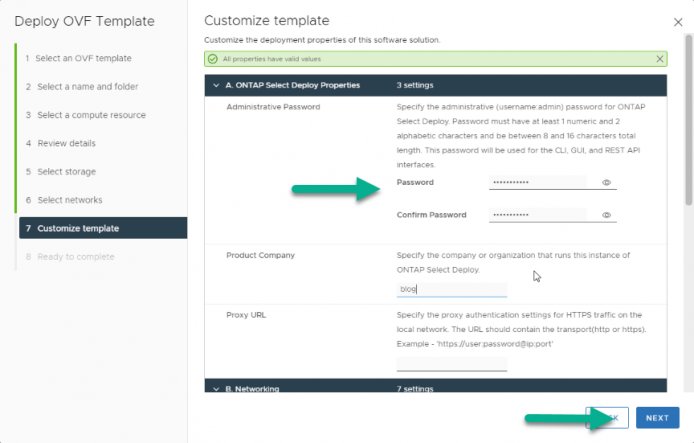Reveal the Confirm Password field with eye icon

point(606,215)
